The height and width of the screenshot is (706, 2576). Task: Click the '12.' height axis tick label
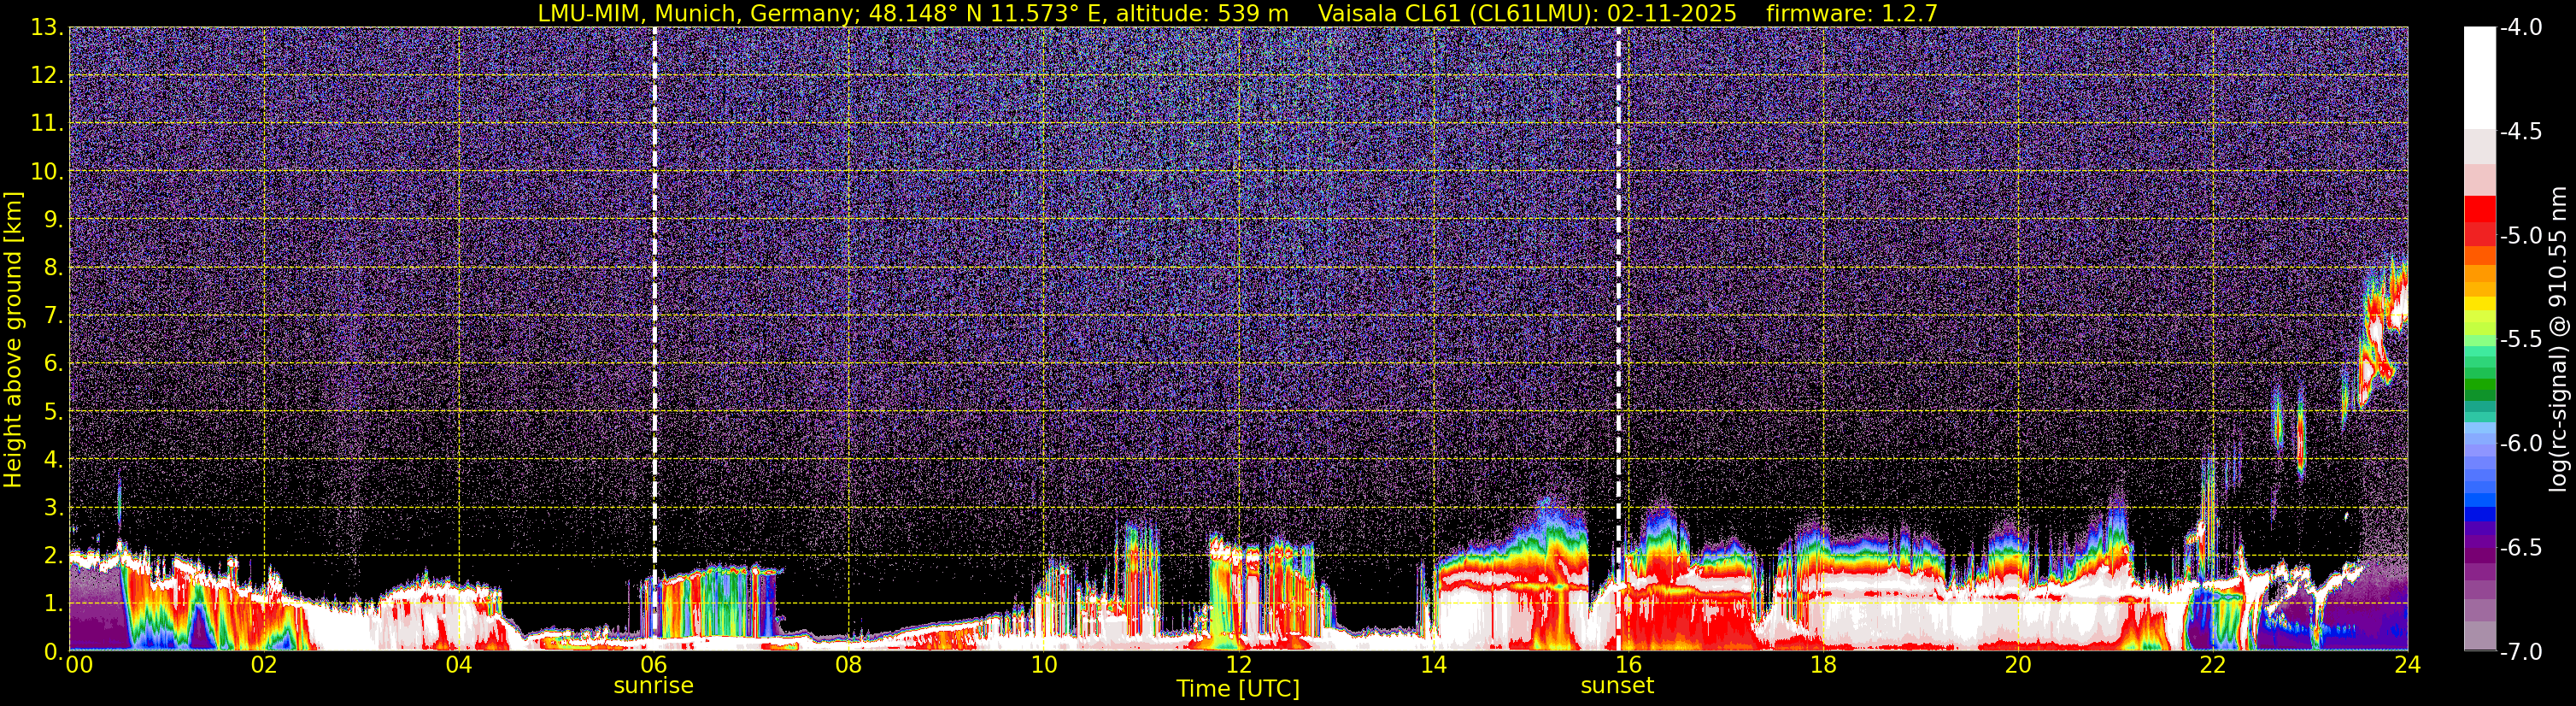[47, 76]
